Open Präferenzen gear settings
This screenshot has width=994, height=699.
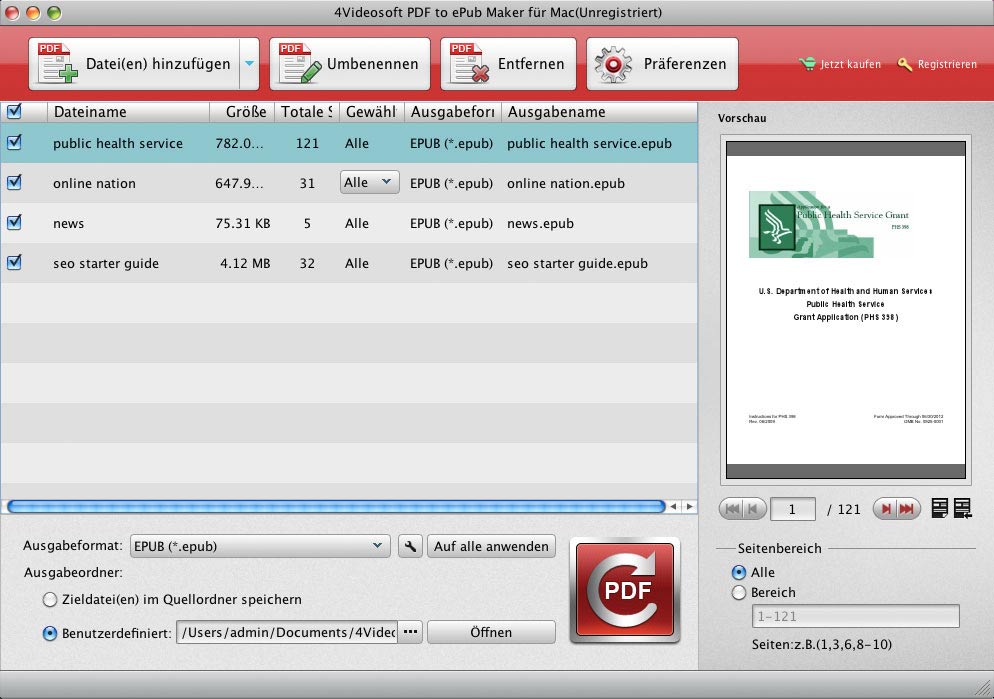tap(615, 64)
